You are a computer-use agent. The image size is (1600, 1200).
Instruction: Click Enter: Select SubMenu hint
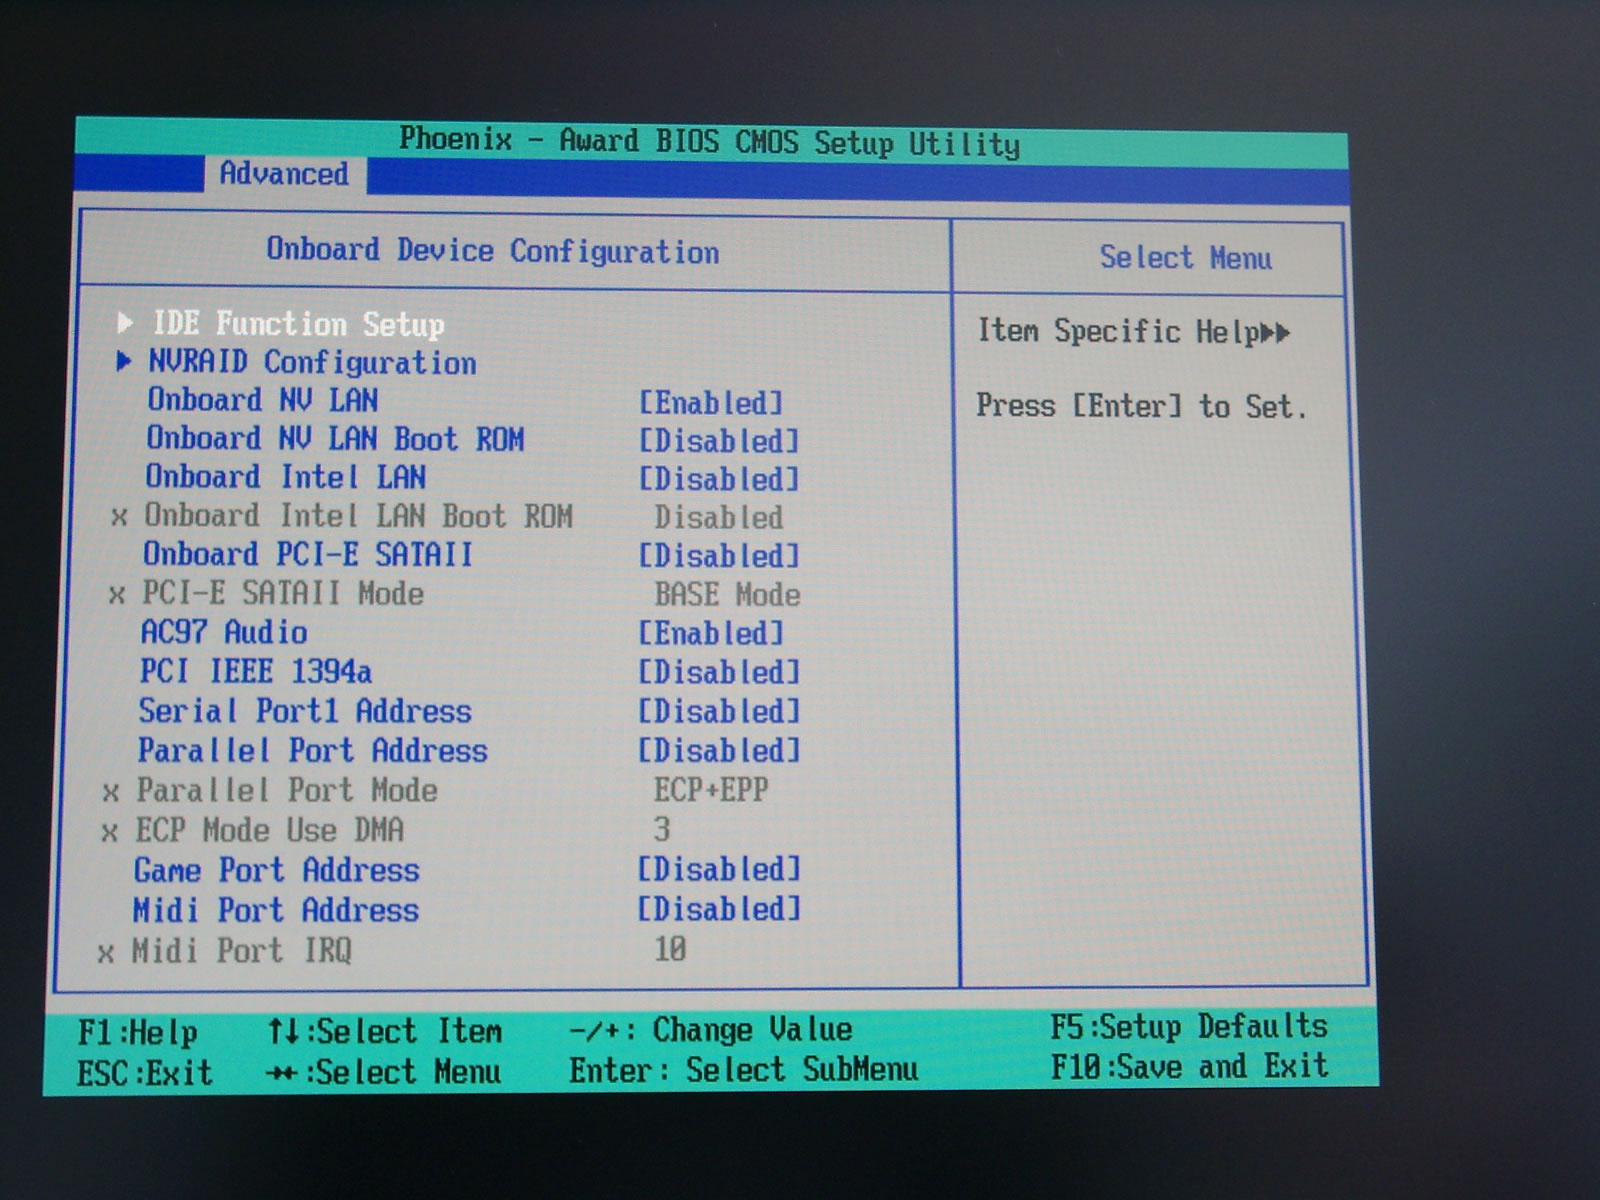pos(743,1070)
